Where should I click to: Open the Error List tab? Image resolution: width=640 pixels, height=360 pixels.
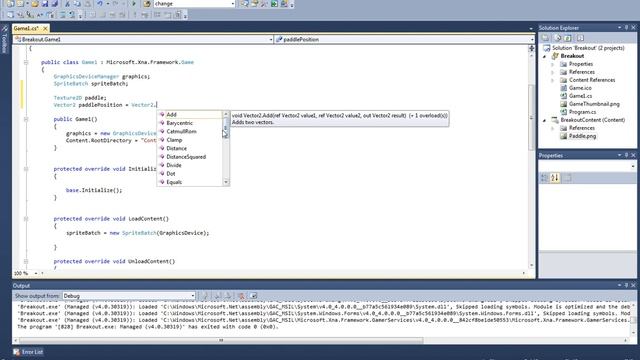pos(28,352)
